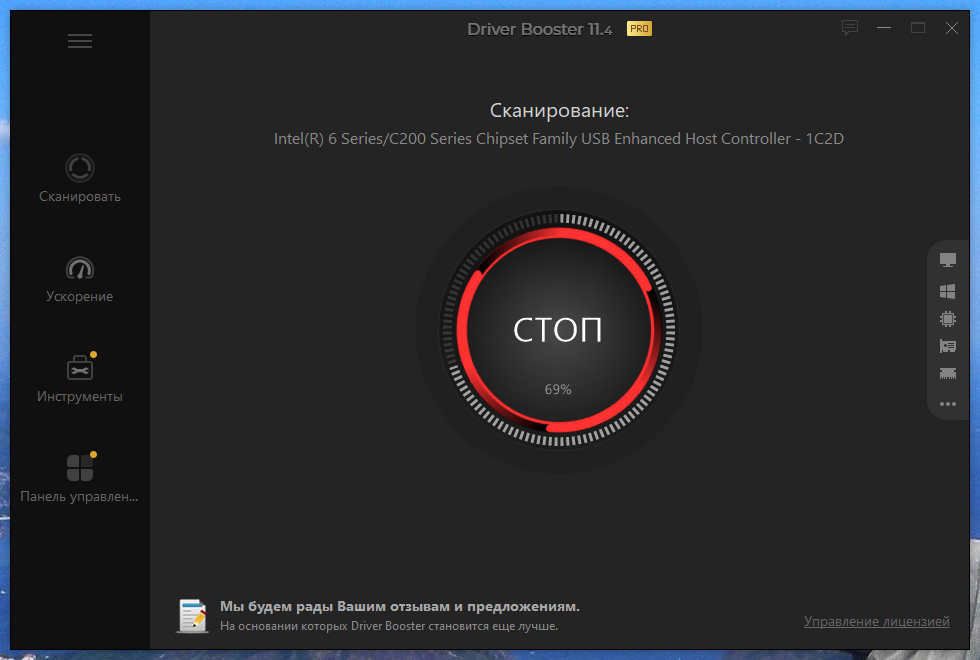Viewport: 980px width, 660px height.
Task: Click the feedback notepad icon at bottom
Action: tap(192, 616)
